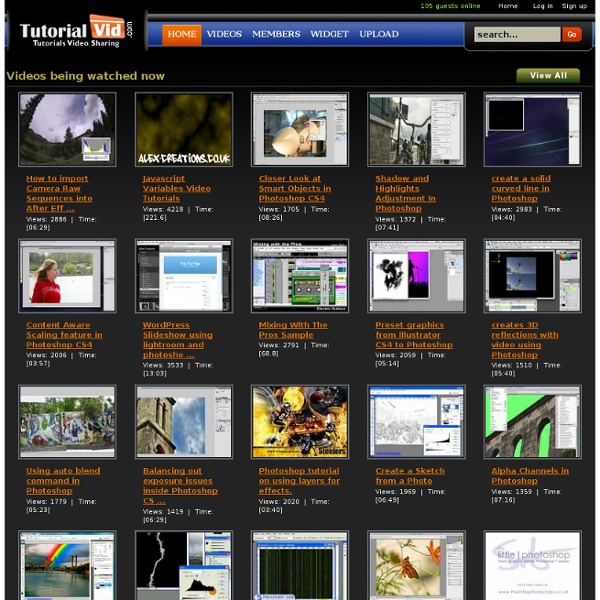Click 'create a solid curved line' link

(521, 188)
